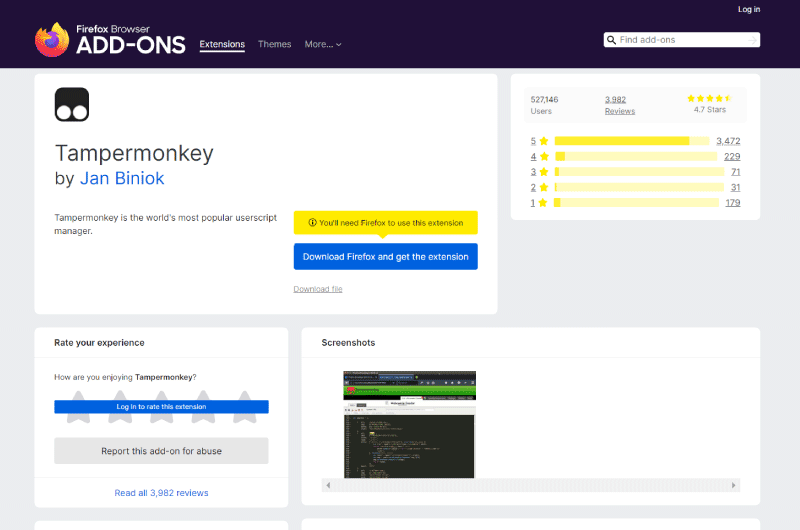Click the 4.7 Stars rating icons
The image size is (800, 530).
(x=710, y=98)
